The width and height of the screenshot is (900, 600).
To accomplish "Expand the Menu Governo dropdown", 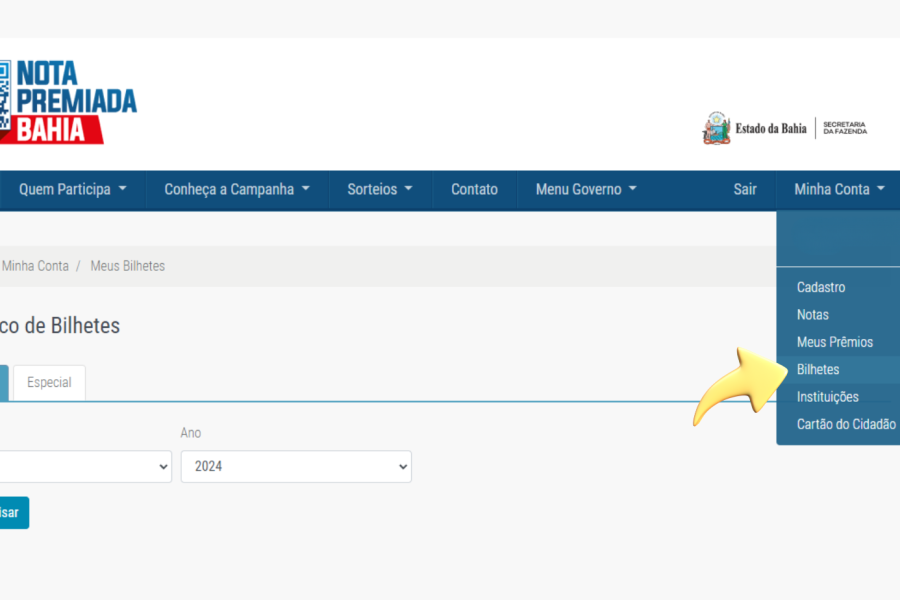I will click(x=585, y=189).
